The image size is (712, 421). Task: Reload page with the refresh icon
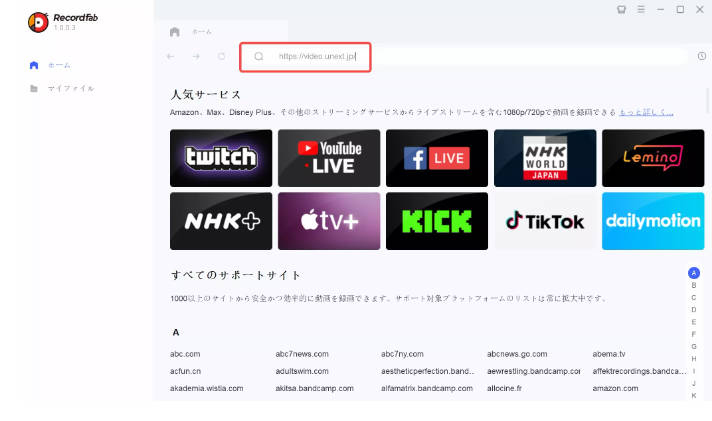point(222,56)
